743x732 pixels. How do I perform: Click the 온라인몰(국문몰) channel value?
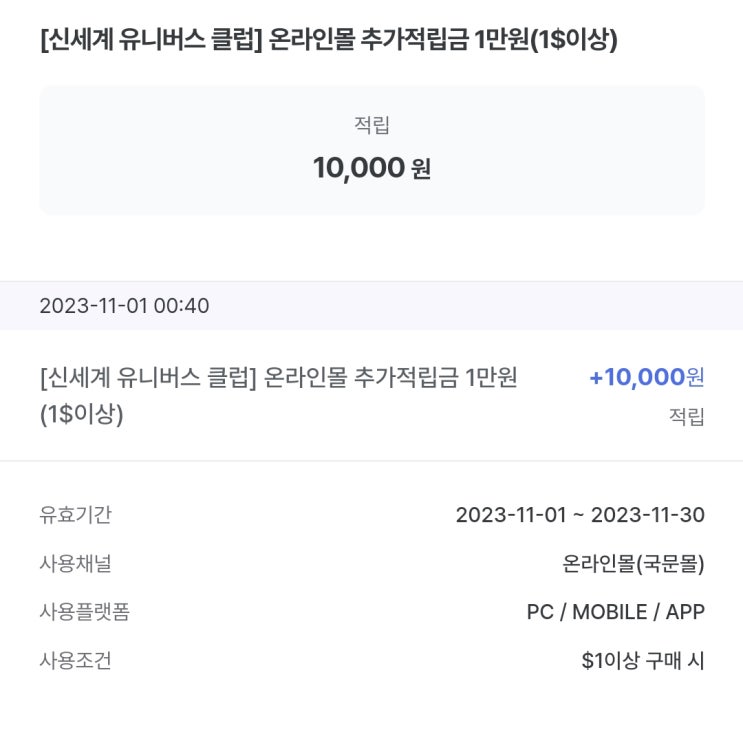click(633, 564)
